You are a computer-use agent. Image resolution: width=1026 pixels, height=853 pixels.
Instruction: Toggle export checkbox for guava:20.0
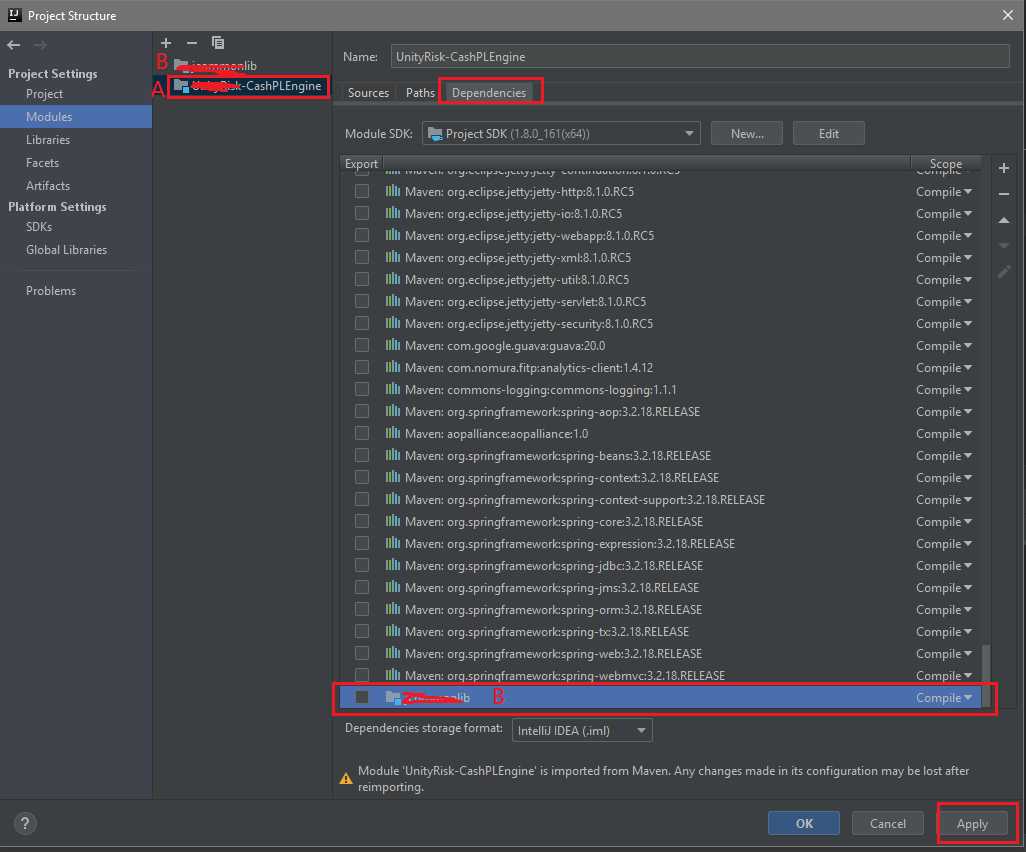click(362, 345)
